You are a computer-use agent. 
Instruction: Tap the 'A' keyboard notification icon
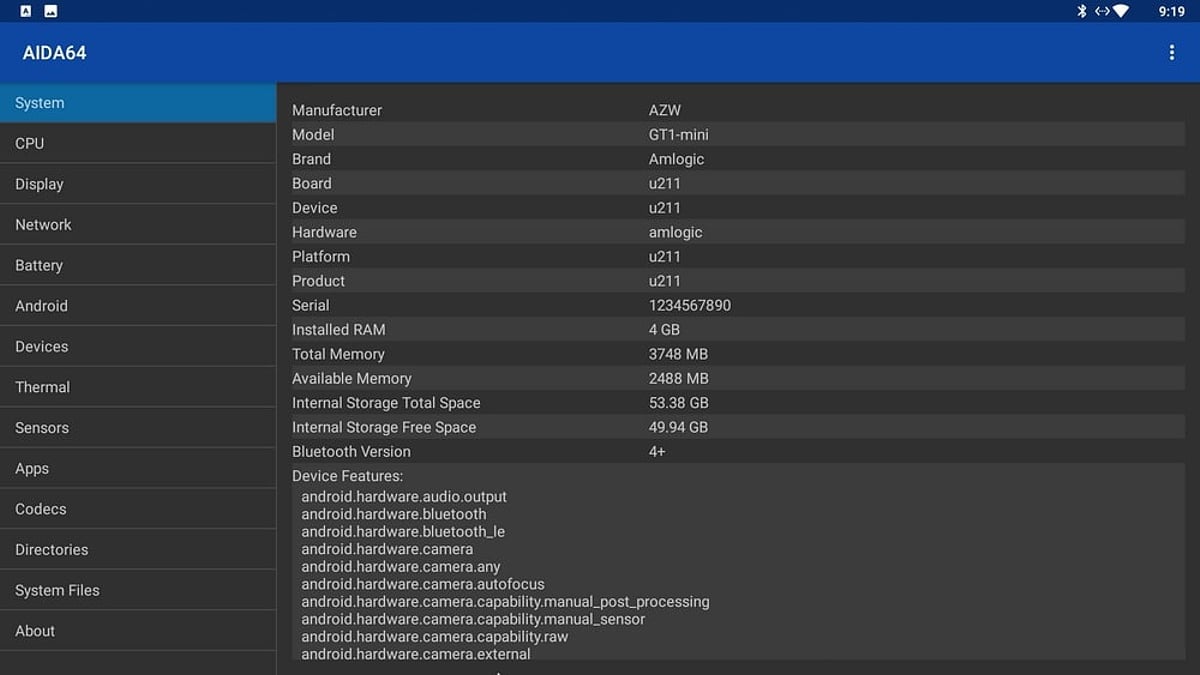(x=26, y=11)
